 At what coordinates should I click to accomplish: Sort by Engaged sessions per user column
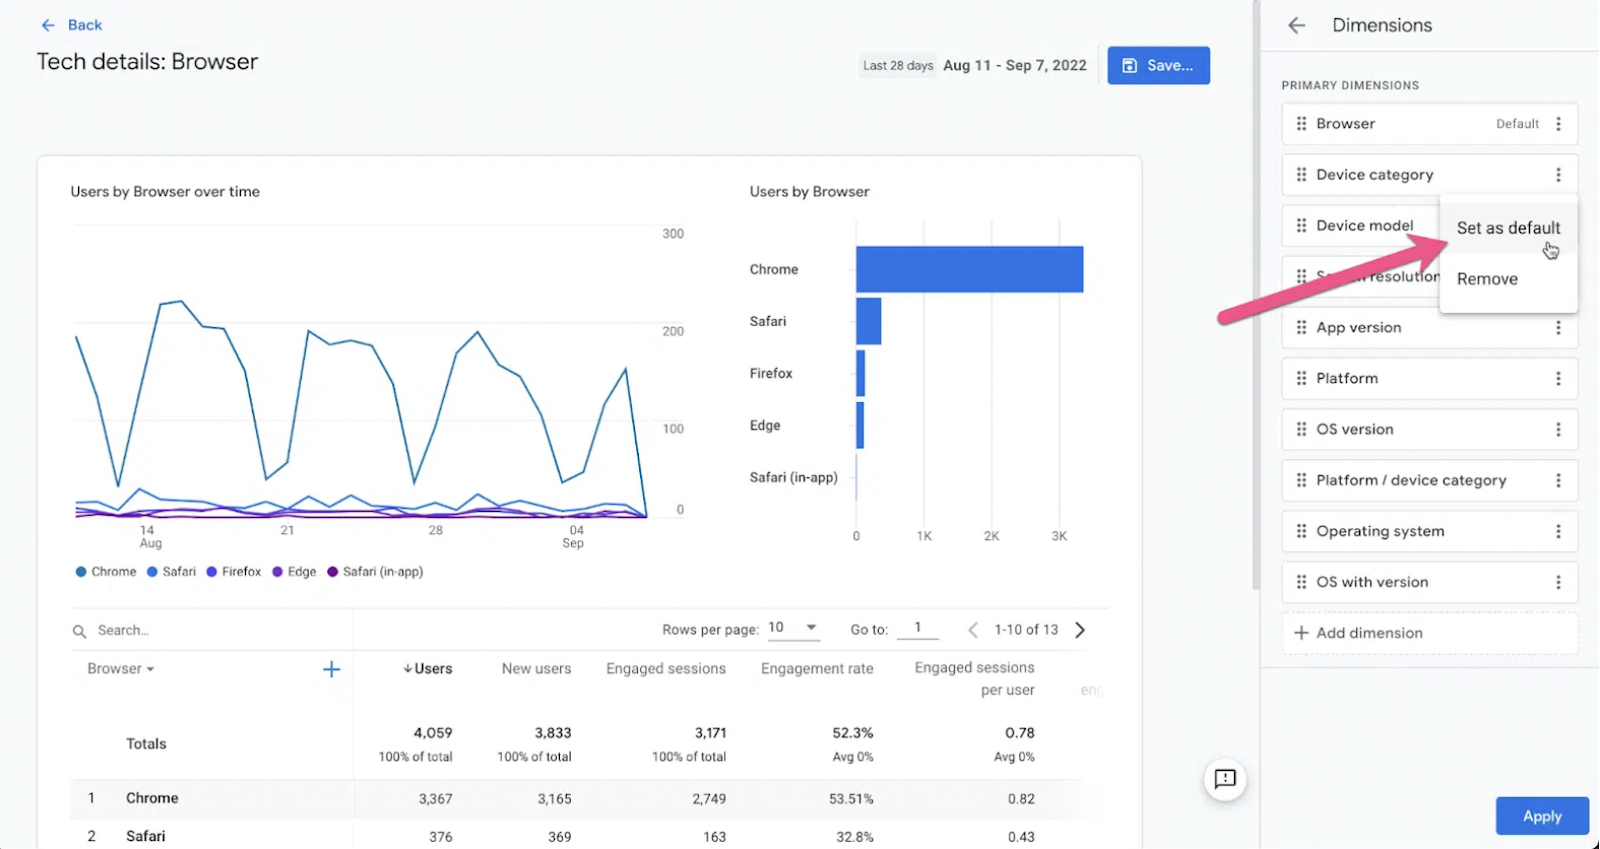975,679
